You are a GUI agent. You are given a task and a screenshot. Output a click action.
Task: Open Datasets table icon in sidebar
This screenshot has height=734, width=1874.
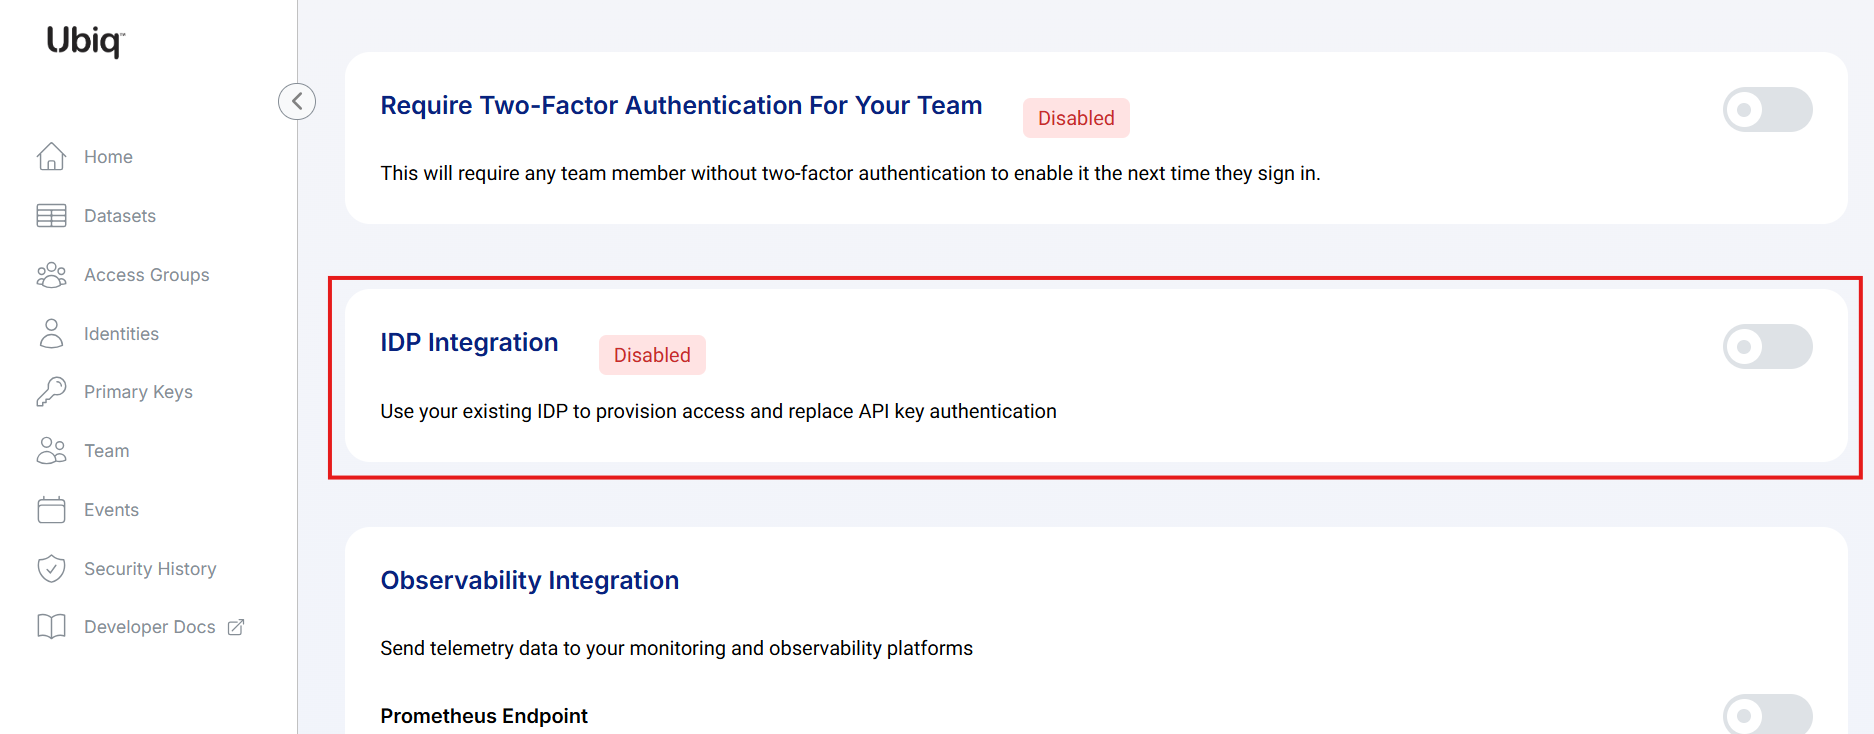coord(51,216)
